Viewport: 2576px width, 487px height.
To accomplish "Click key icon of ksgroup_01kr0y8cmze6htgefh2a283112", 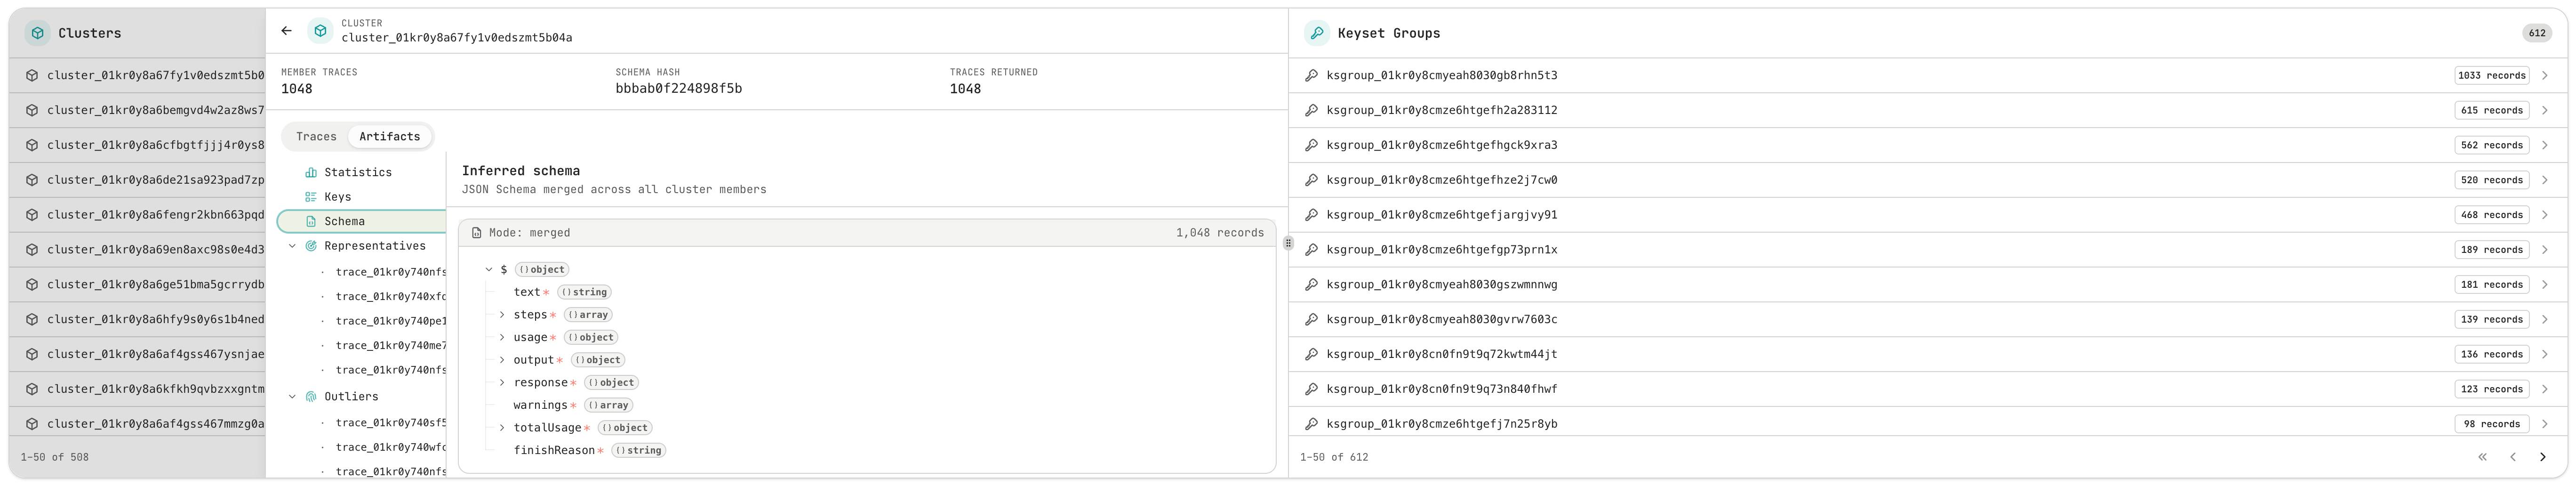I will coord(1311,111).
